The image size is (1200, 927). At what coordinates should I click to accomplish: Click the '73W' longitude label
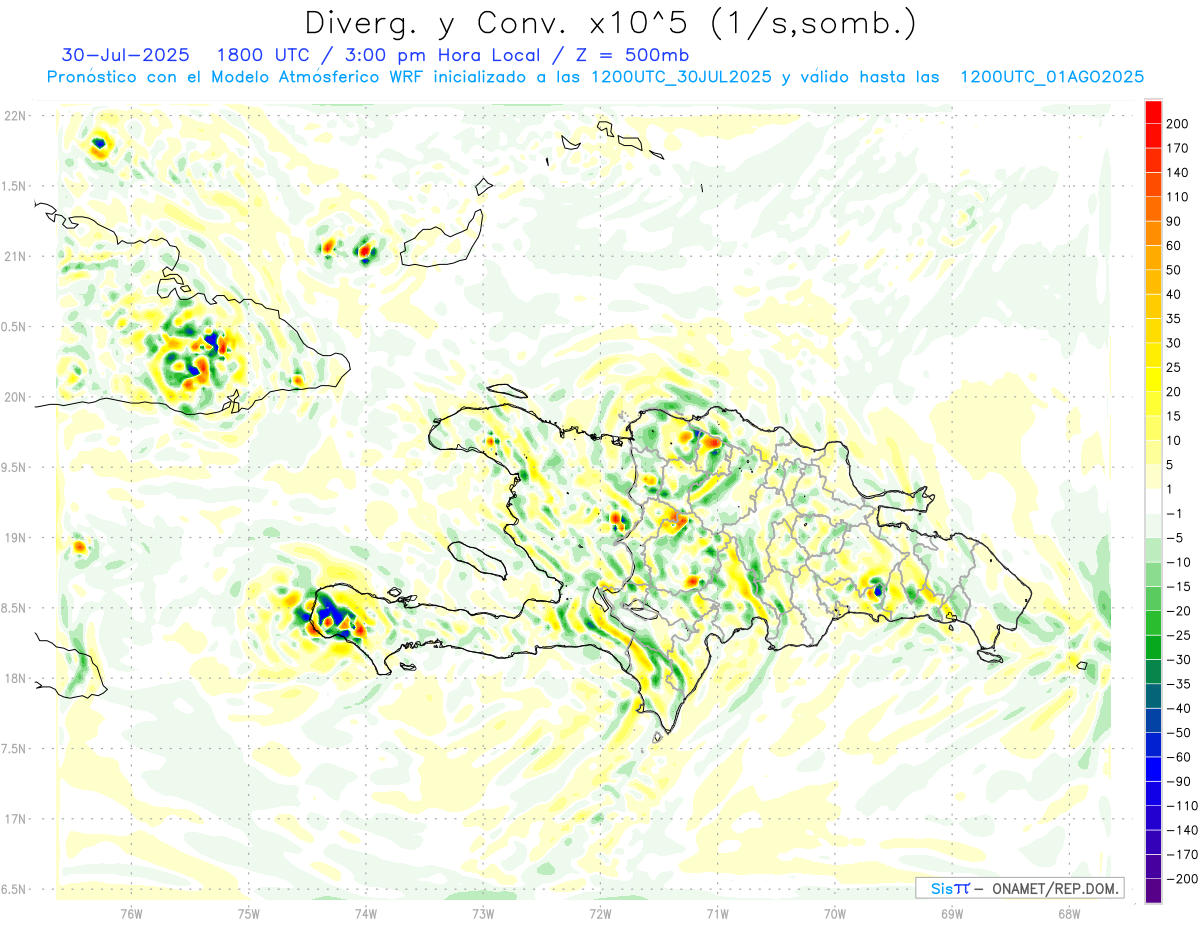click(x=483, y=913)
